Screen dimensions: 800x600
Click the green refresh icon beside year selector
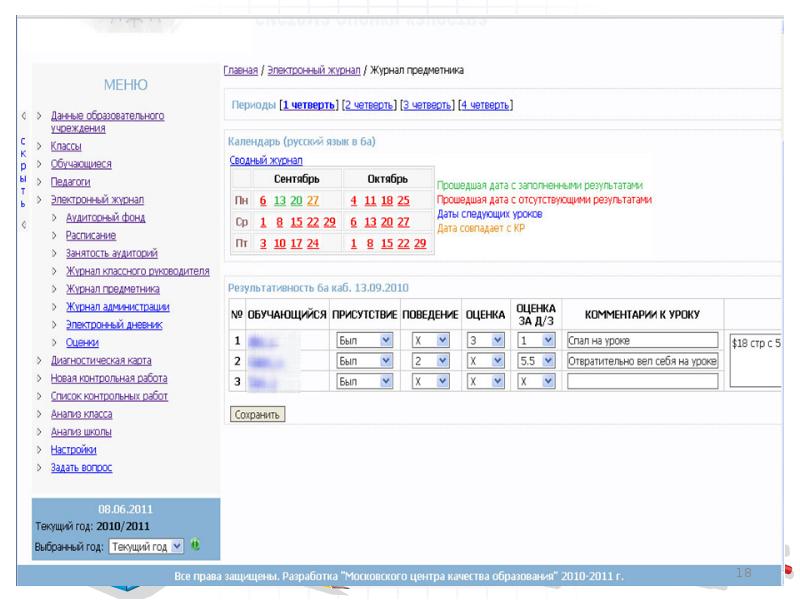[195, 545]
